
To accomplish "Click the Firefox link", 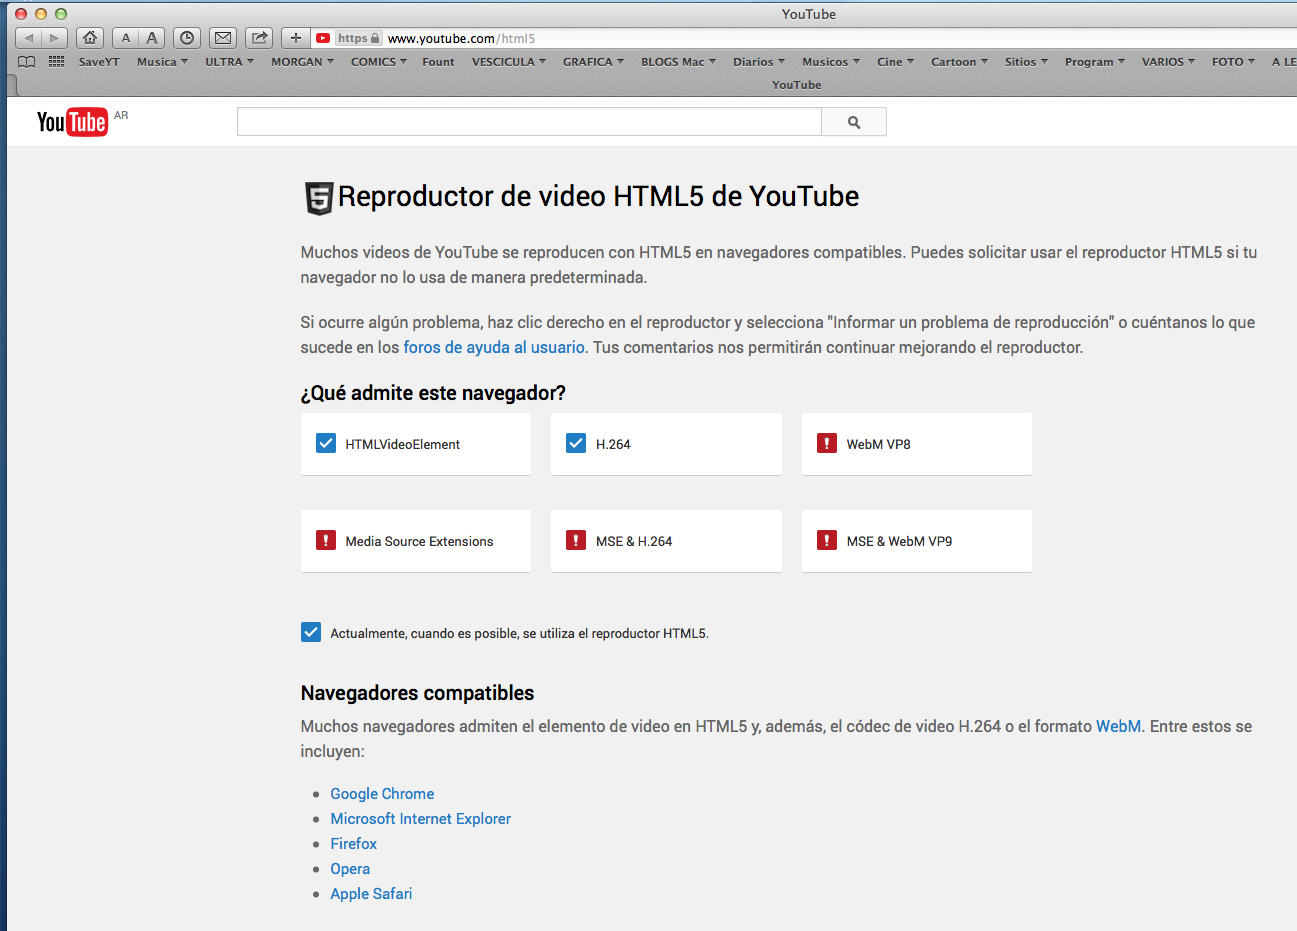I will [x=354, y=843].
